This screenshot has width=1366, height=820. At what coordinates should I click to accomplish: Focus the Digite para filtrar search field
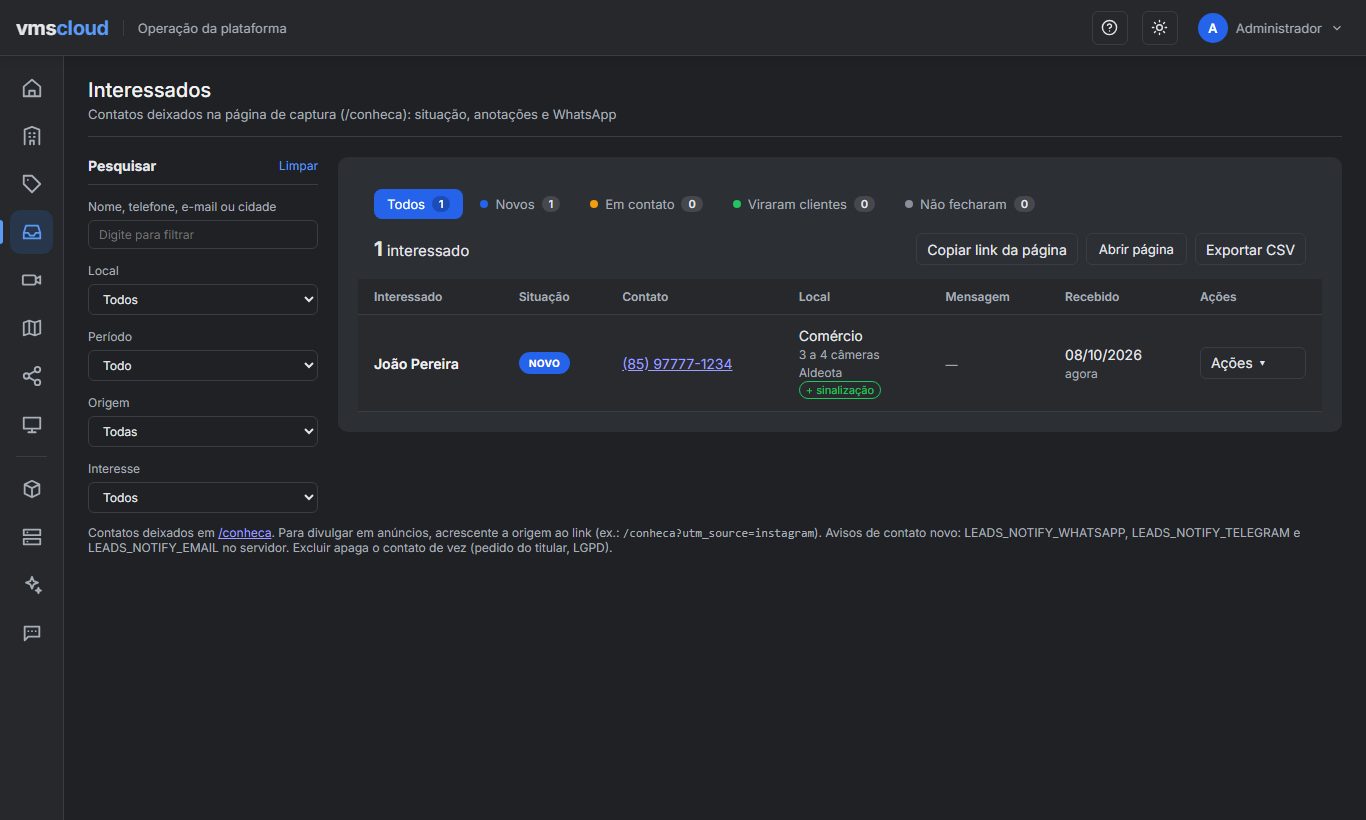coord(203,234)
